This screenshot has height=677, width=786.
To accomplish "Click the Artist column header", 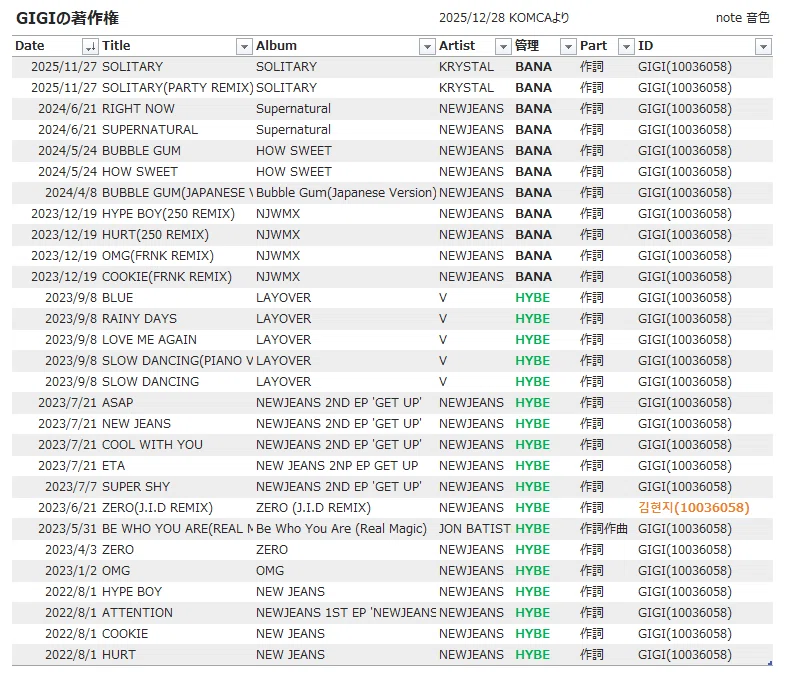I will click(x=457, y=46).
